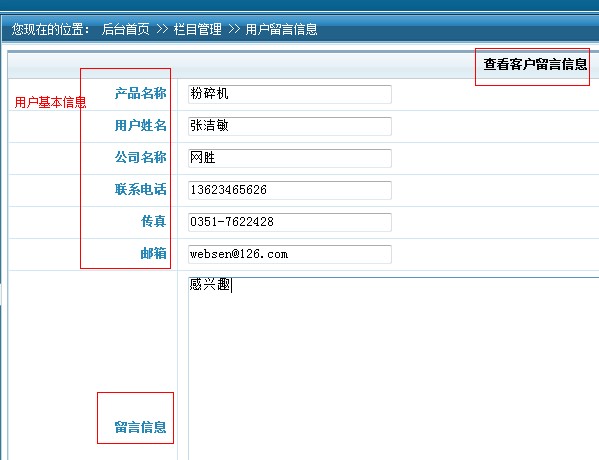Viewport: 599px width, 460px height.
Task: Click the 公司名称 label
Action: click(x=141, y=157)
